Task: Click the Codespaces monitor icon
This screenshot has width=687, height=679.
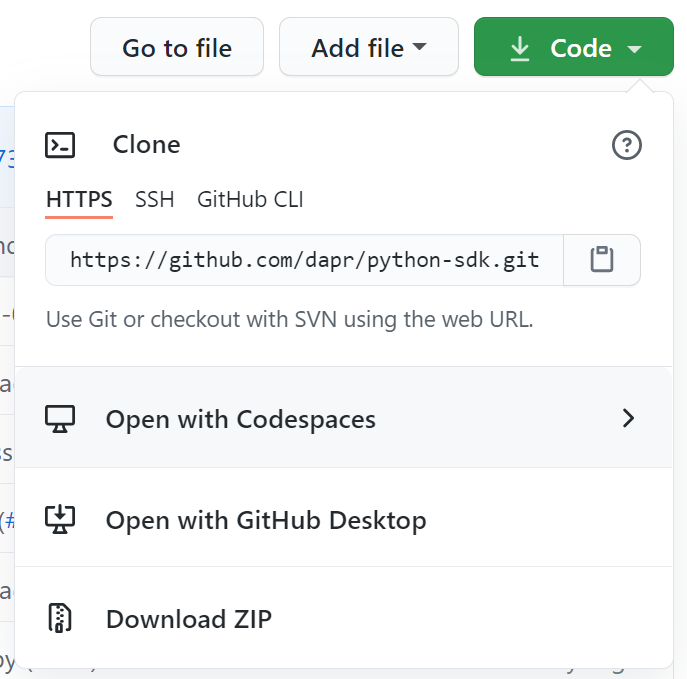Action: [60, 418]
